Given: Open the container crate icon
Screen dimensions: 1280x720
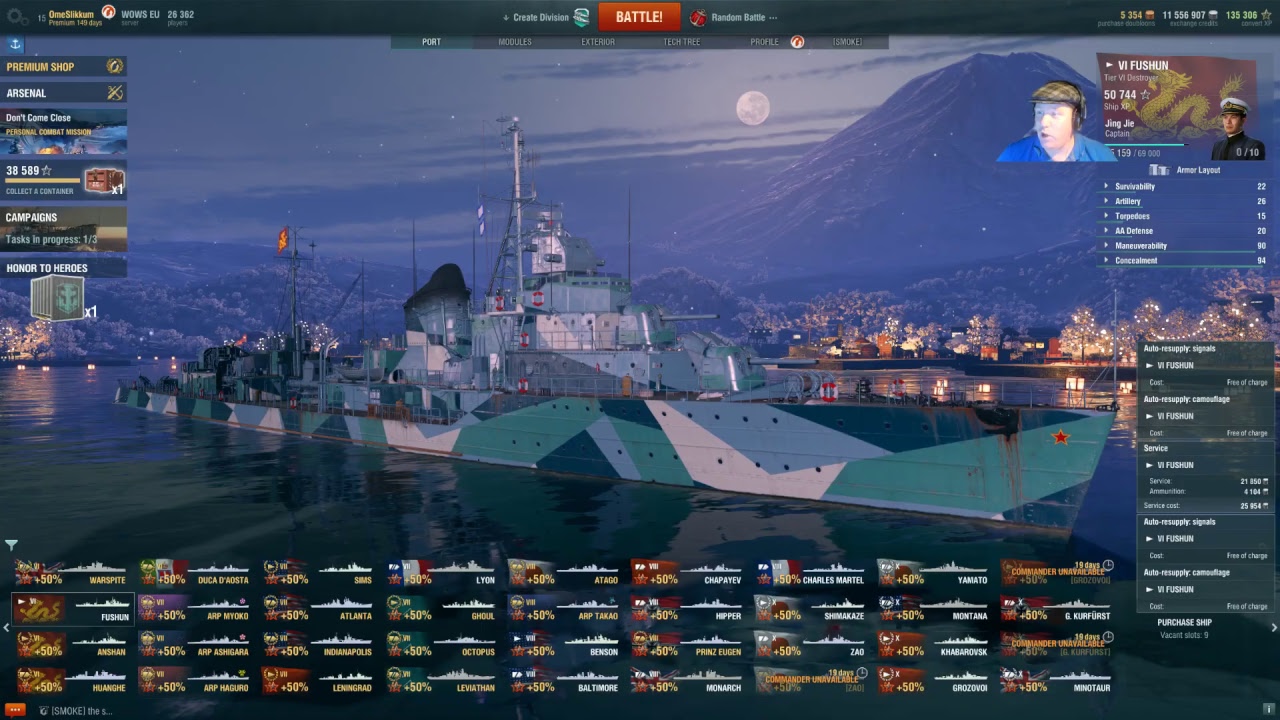Looking at the screenshot, I should [x=102, y=180].
